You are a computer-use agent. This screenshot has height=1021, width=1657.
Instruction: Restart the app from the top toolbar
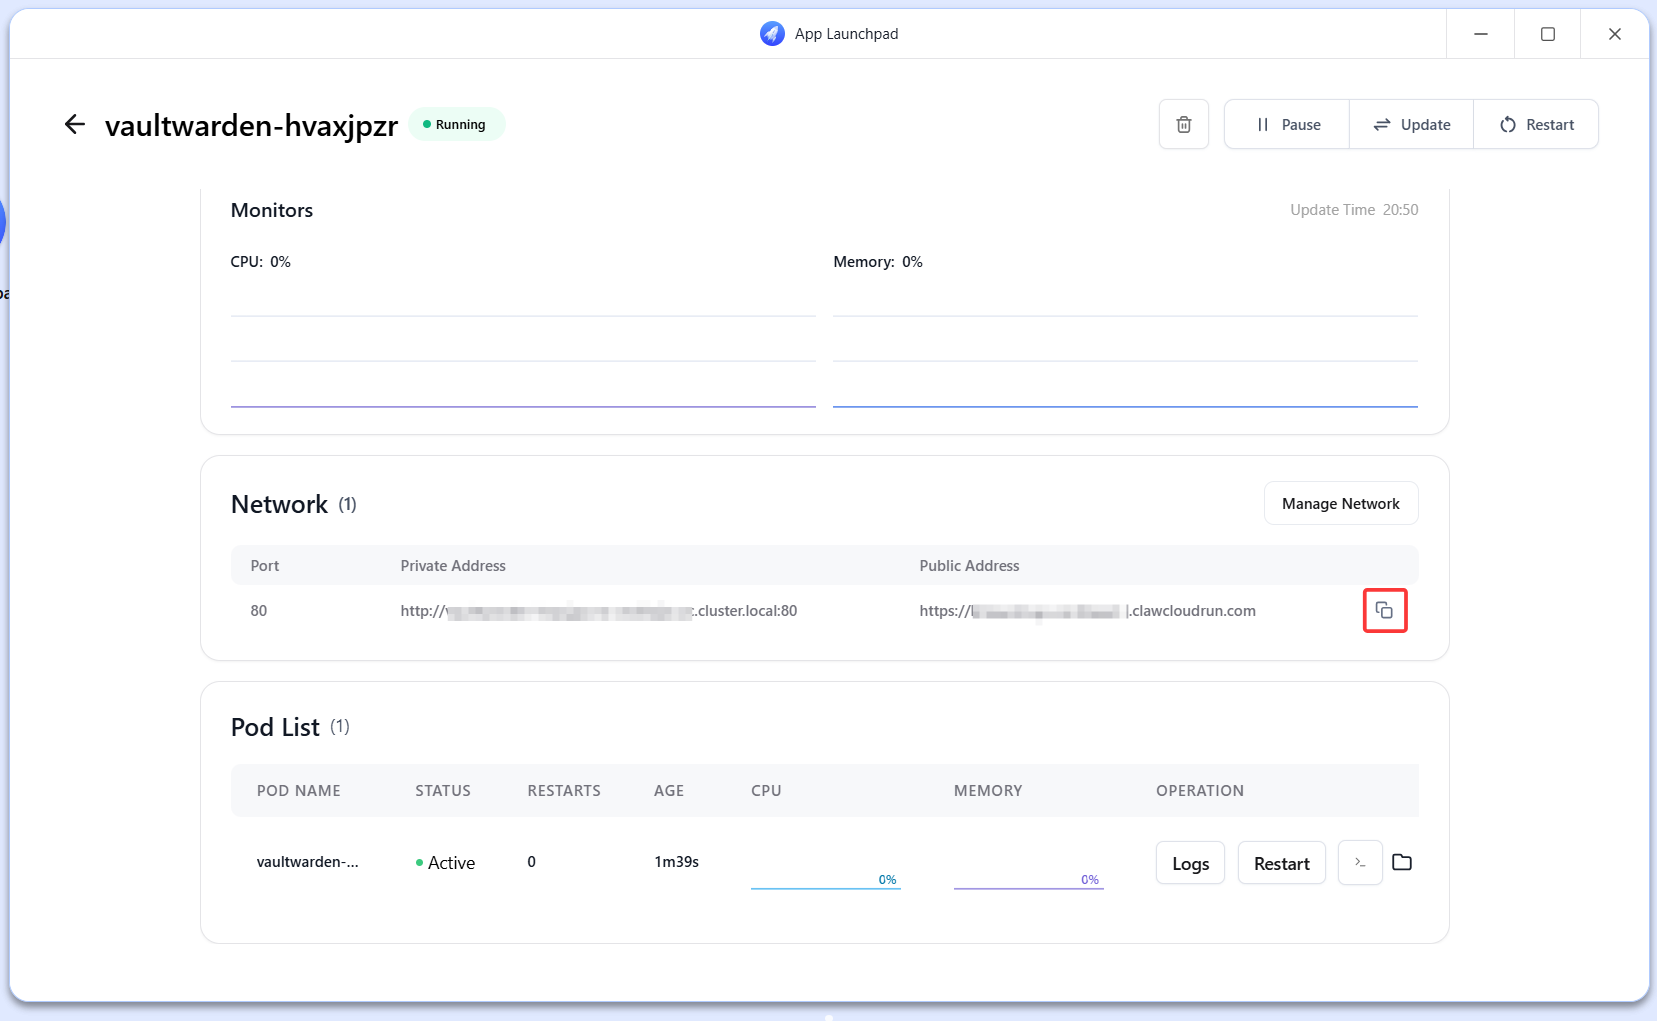click(1536, 124)
